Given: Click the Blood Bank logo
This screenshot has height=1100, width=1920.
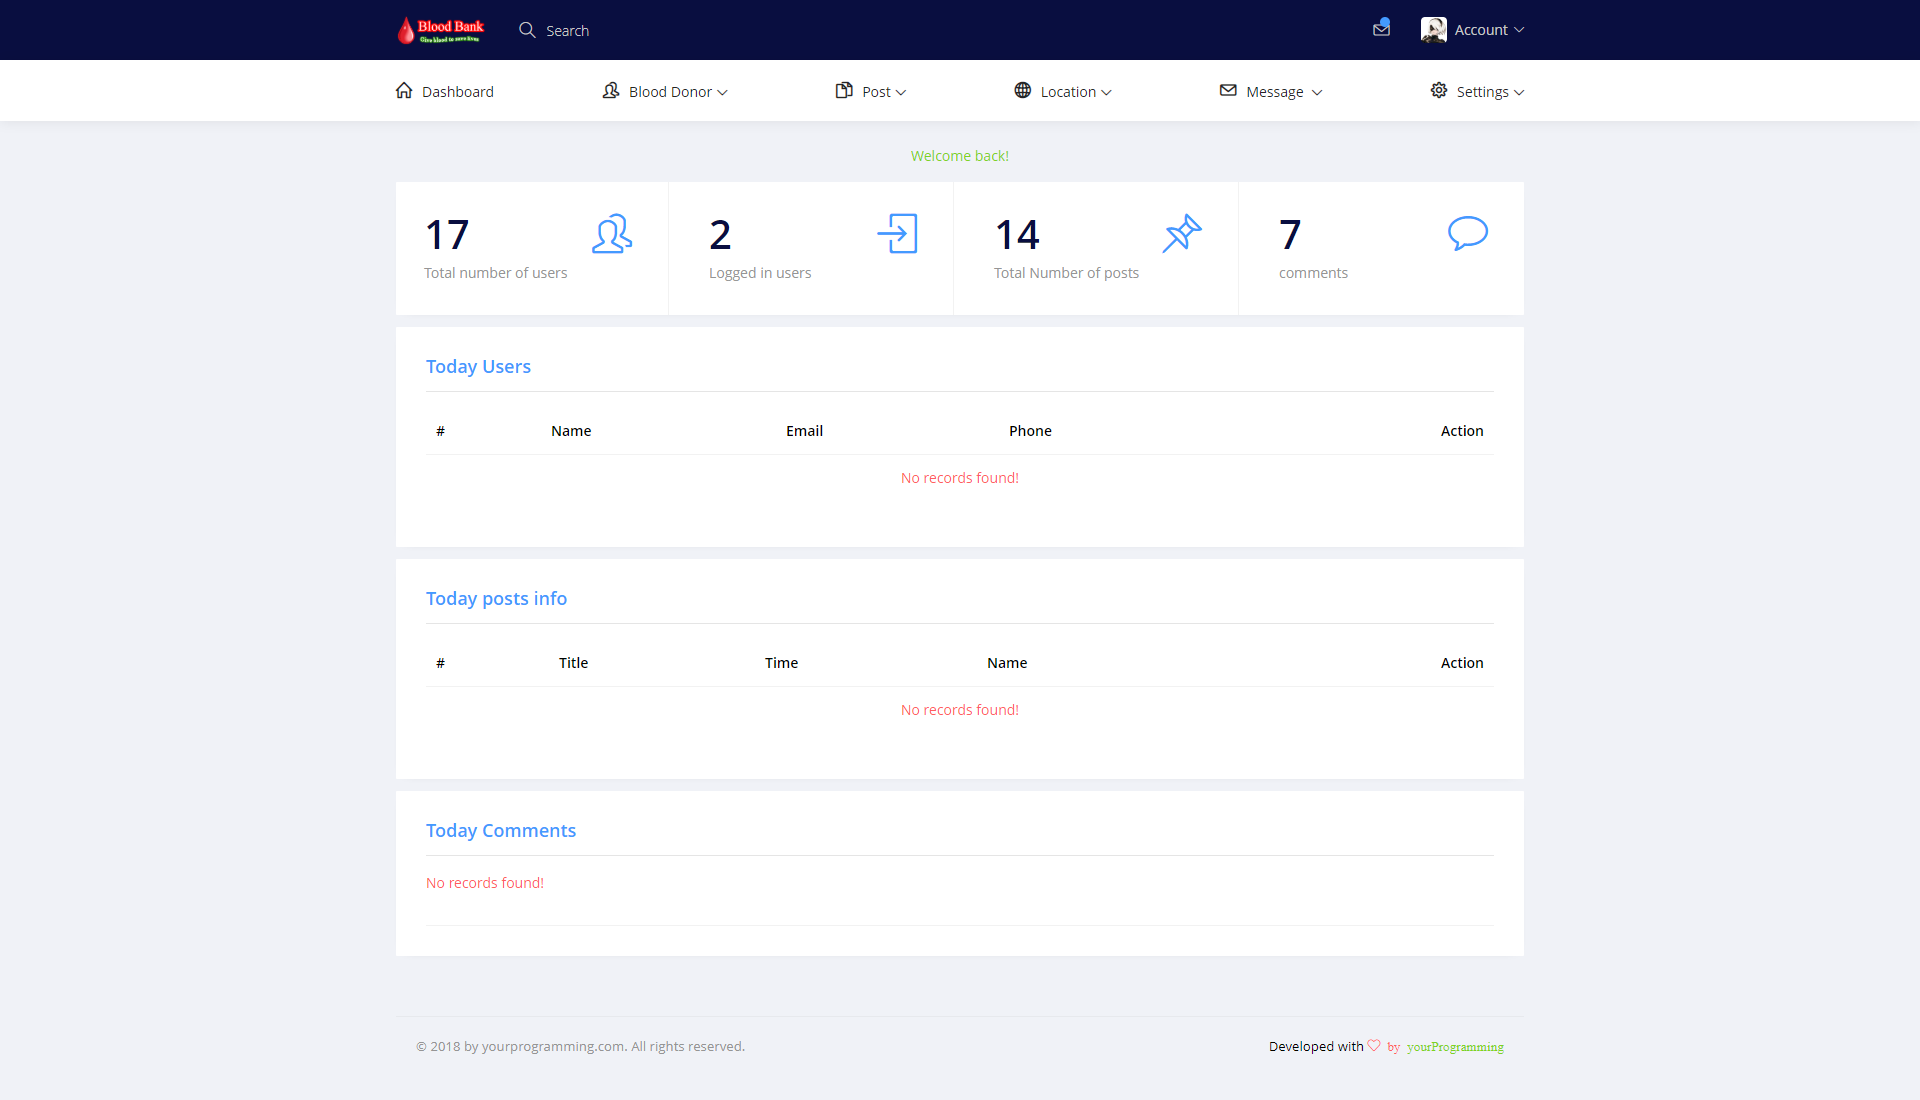Looking at the screenshot, I should tap(440, 30).
